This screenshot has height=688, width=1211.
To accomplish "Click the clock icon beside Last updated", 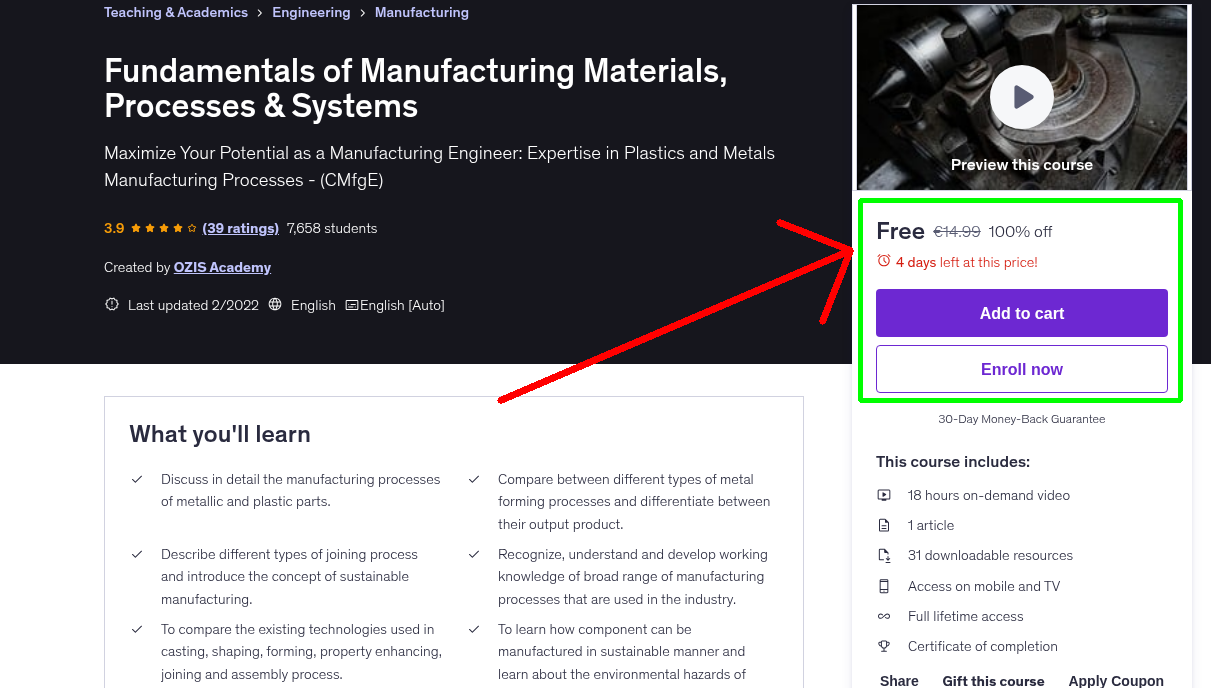I will point(111,304).
